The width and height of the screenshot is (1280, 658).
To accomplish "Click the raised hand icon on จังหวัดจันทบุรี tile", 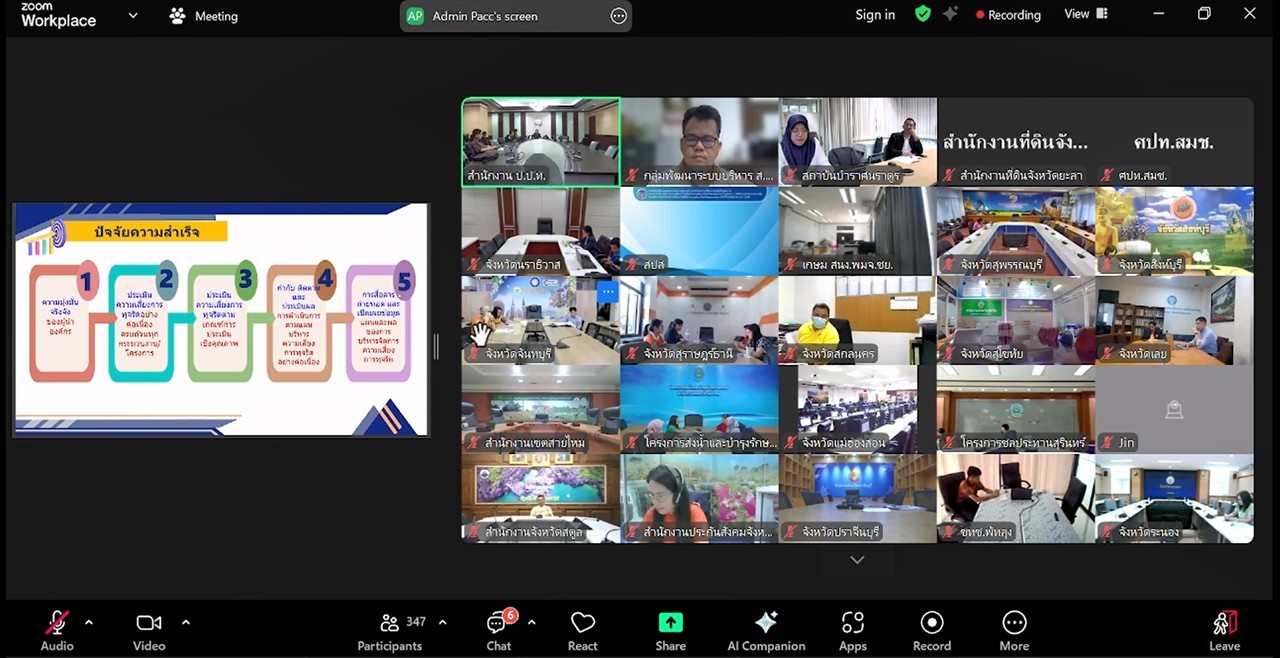I will 482,334.
